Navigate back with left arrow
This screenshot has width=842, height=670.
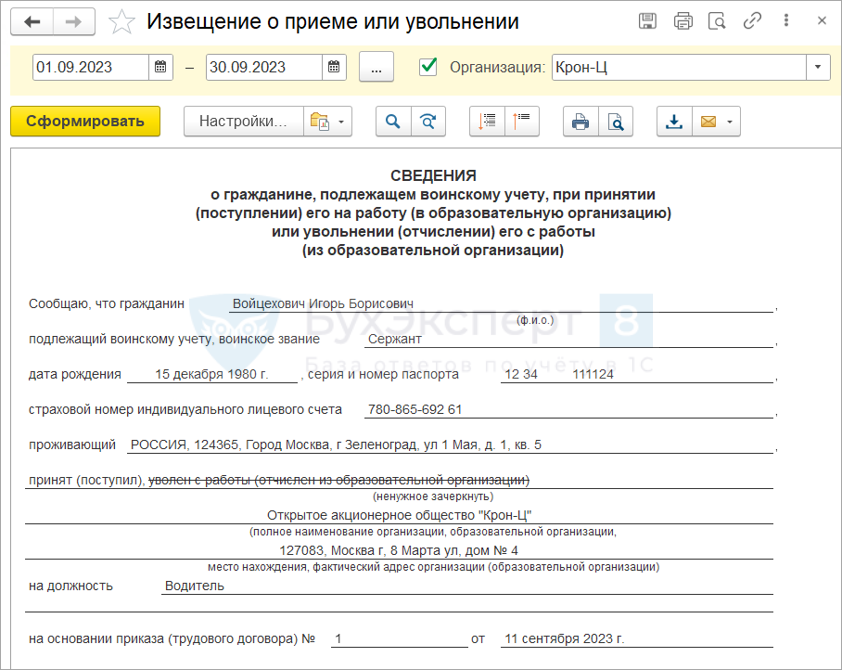32,21
